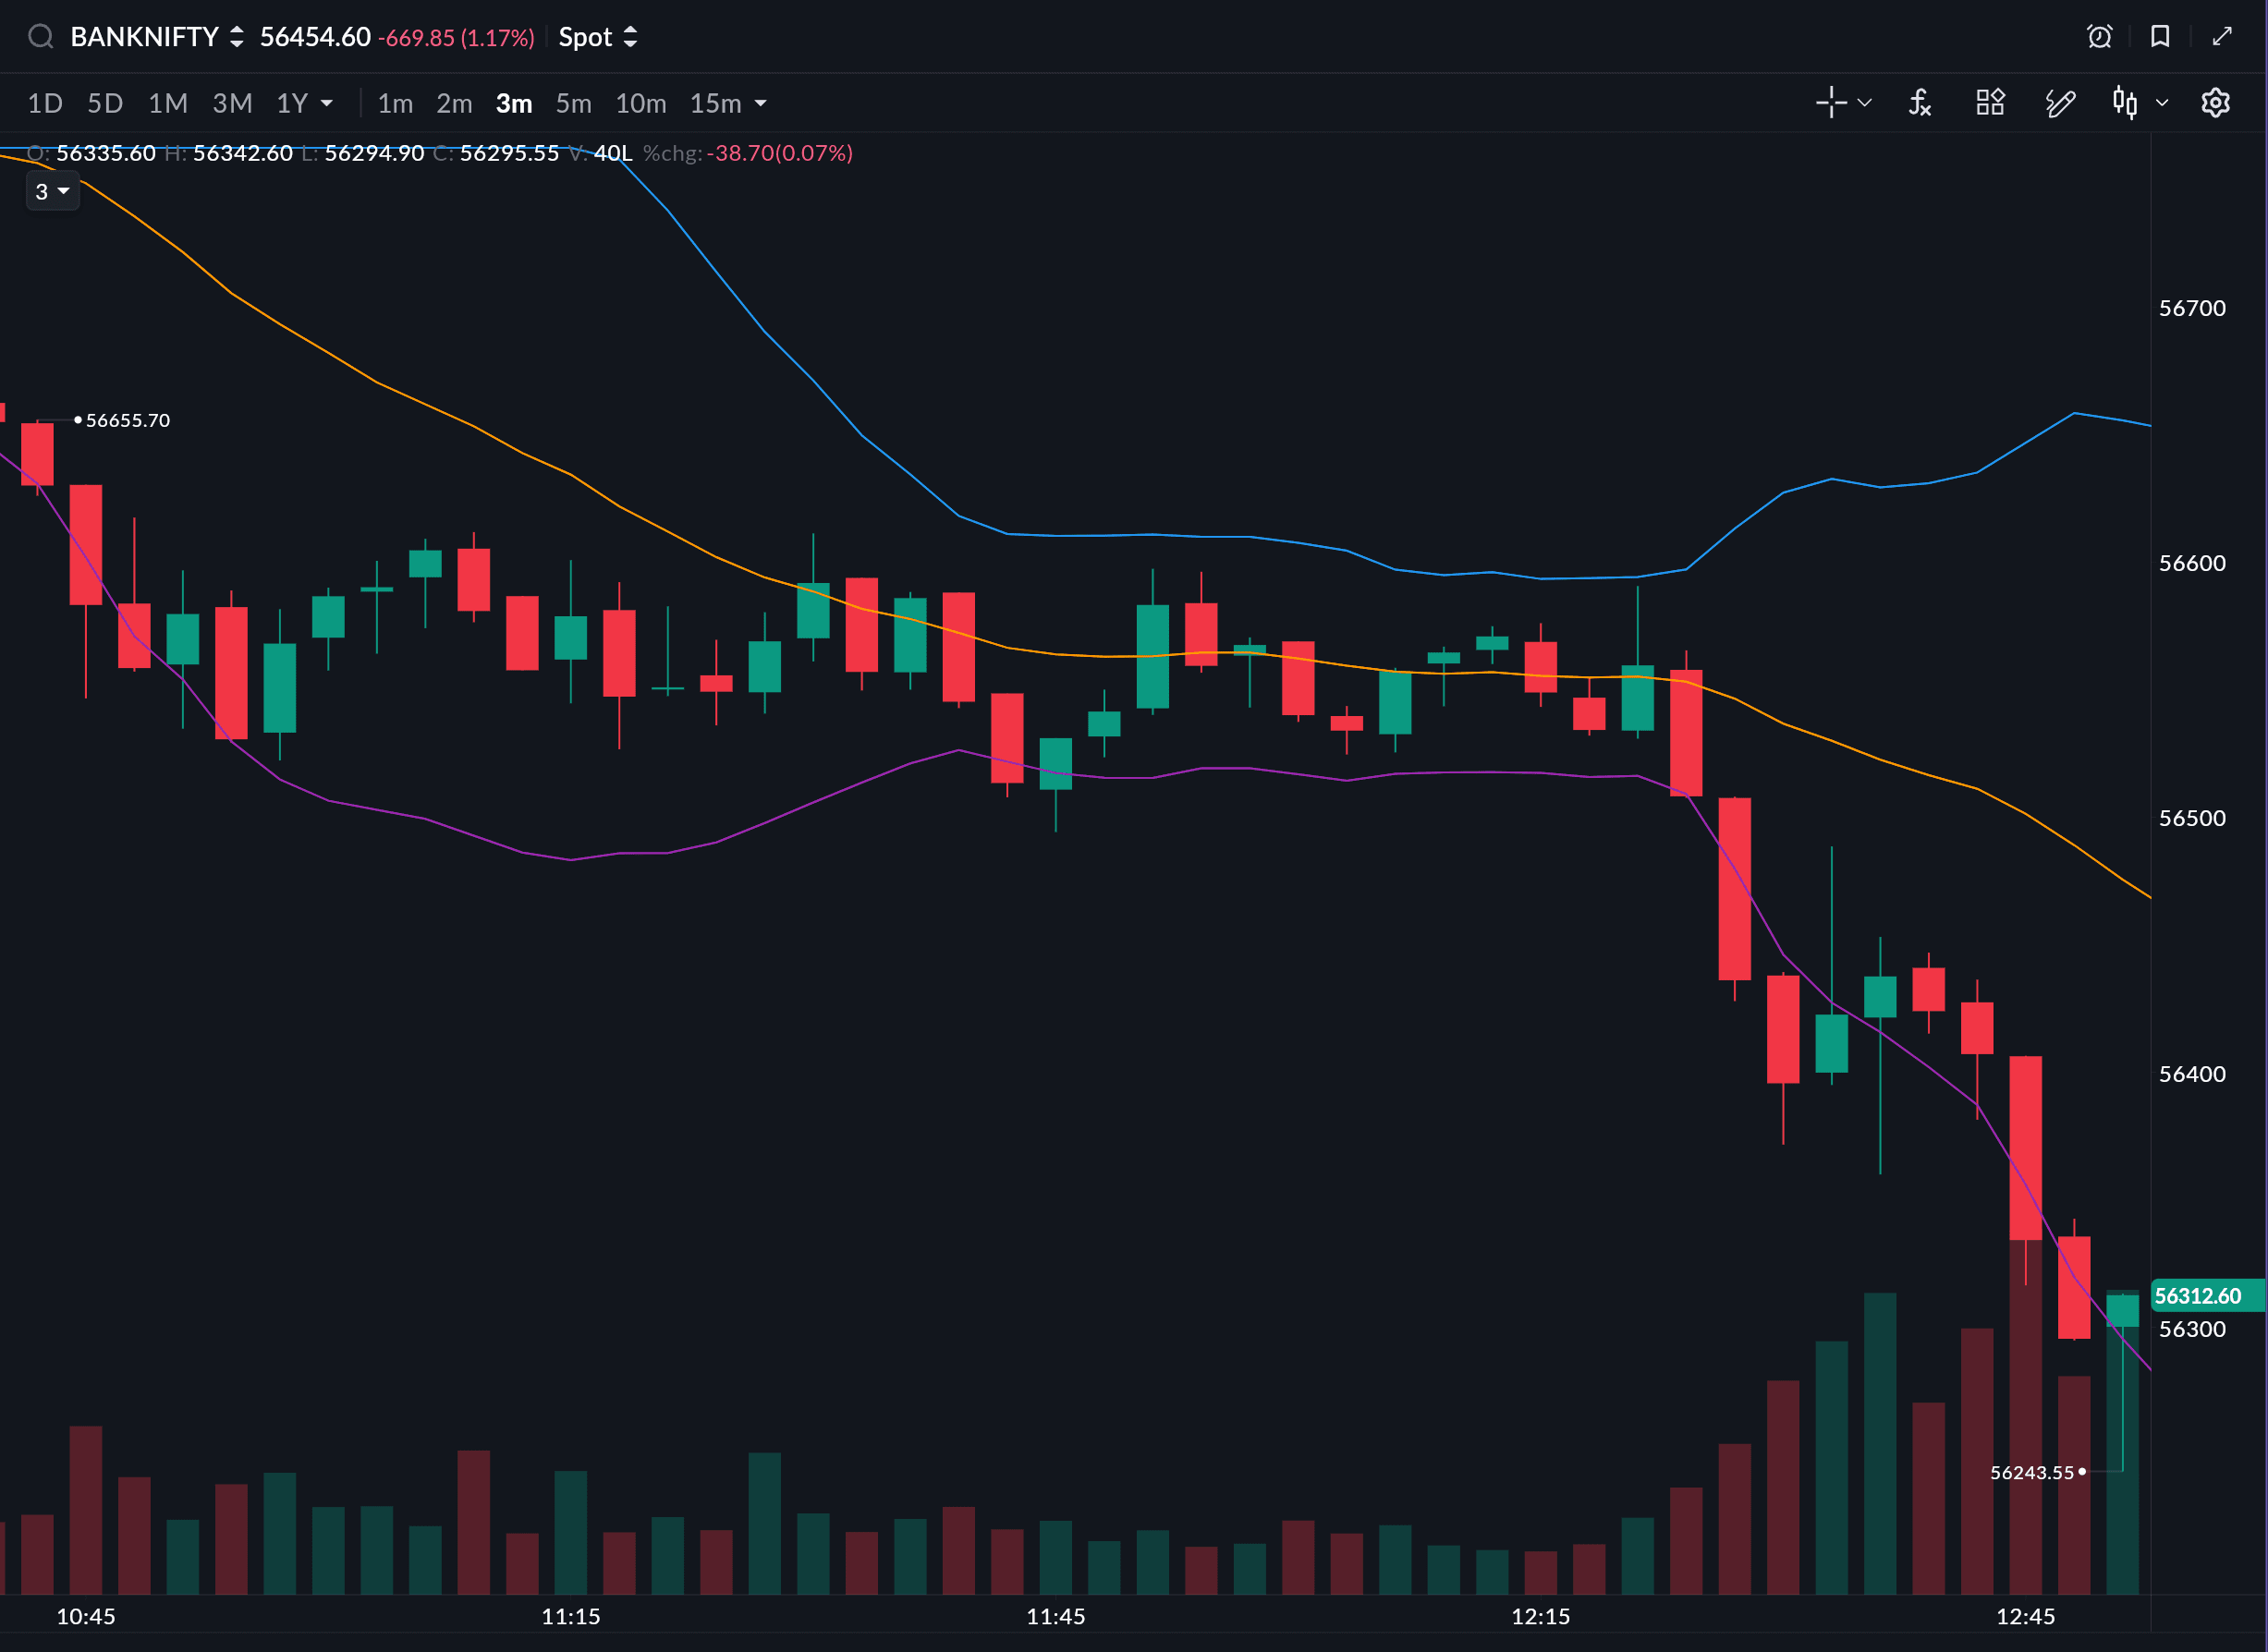Click the bookmark watchlist icon
This screenshot has height=1652, width=2268.
2160,37
